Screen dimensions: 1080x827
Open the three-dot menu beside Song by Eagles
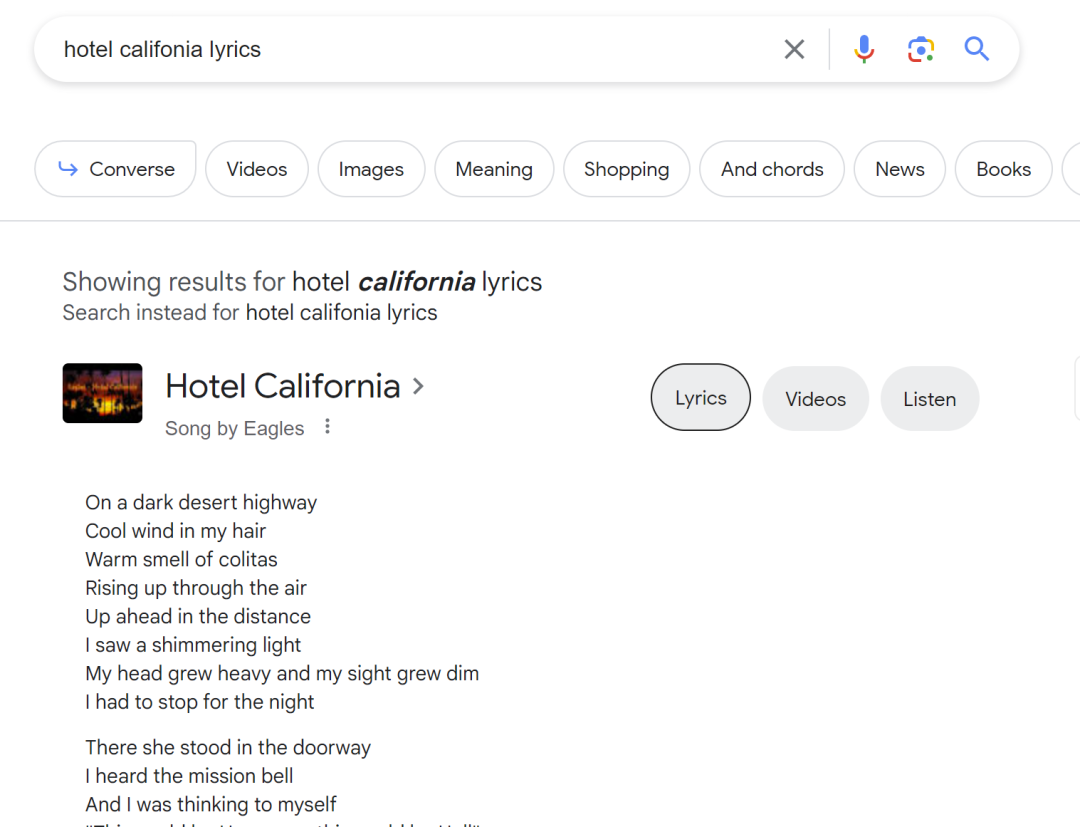point(327,427)
